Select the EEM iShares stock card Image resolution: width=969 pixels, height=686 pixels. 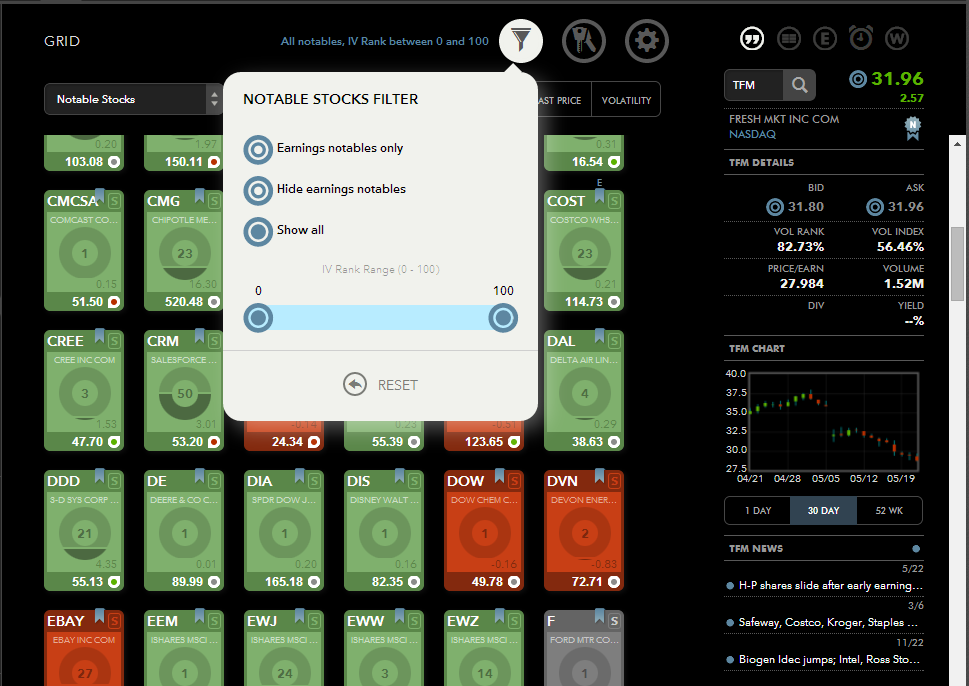click(184, 648)
